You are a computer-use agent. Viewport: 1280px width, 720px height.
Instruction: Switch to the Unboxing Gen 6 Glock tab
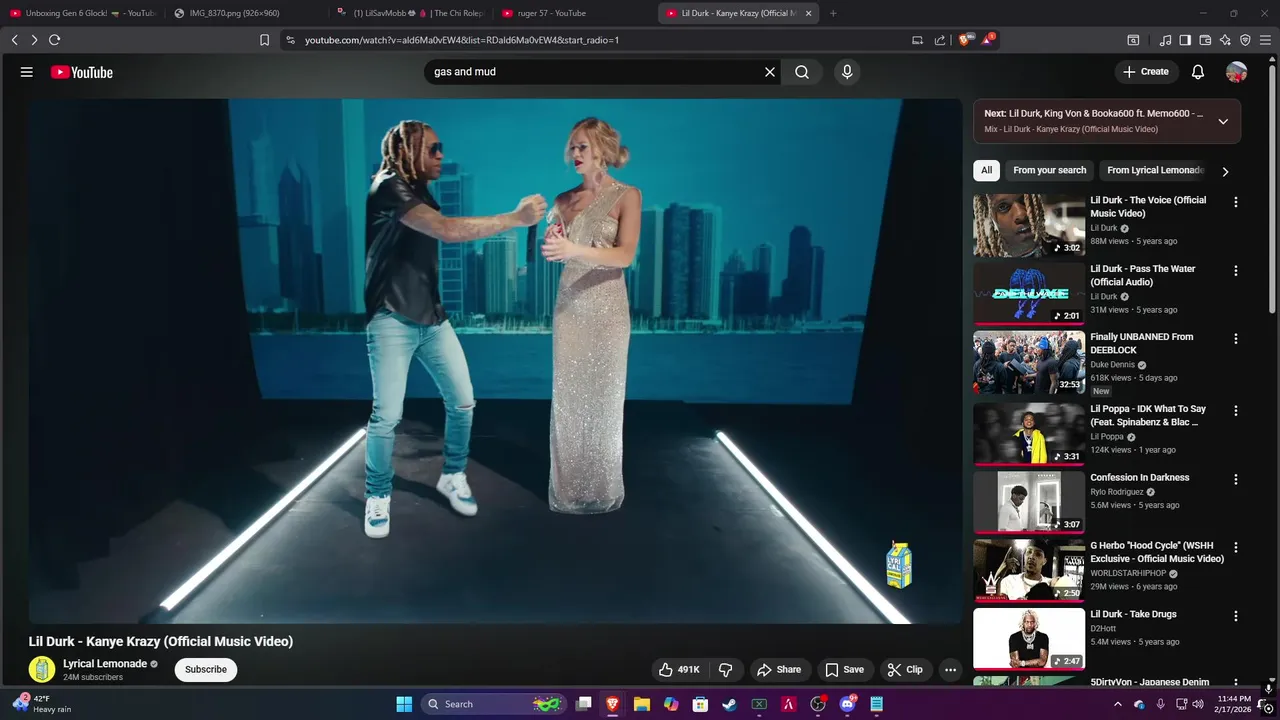(x=82, y=13)
